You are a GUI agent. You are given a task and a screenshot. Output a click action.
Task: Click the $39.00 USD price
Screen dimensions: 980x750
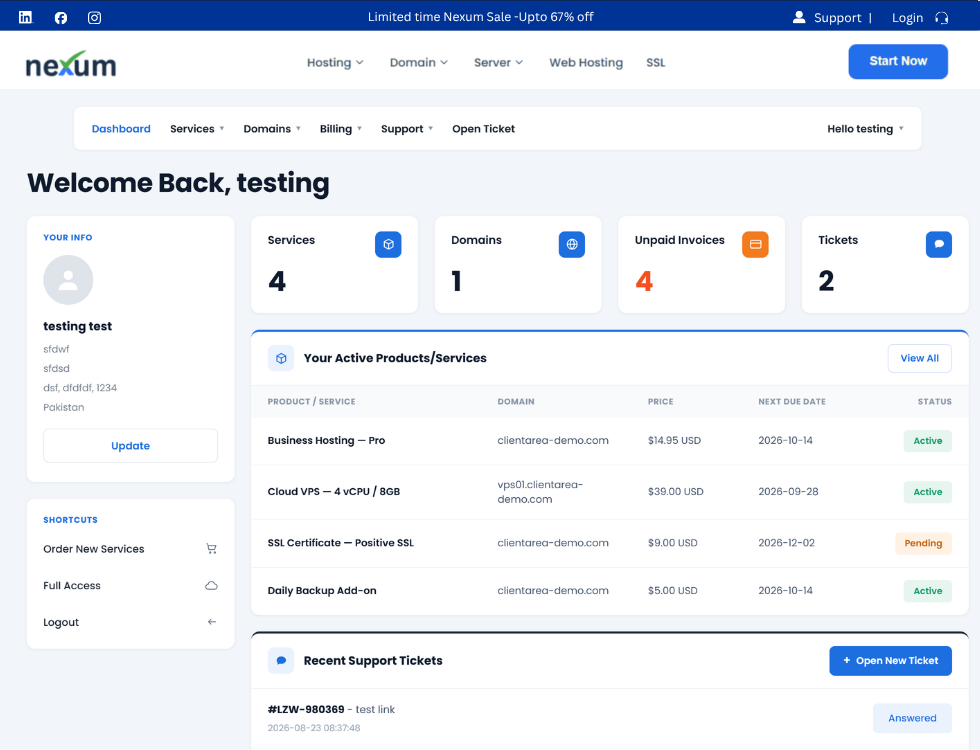click(676, 492)
